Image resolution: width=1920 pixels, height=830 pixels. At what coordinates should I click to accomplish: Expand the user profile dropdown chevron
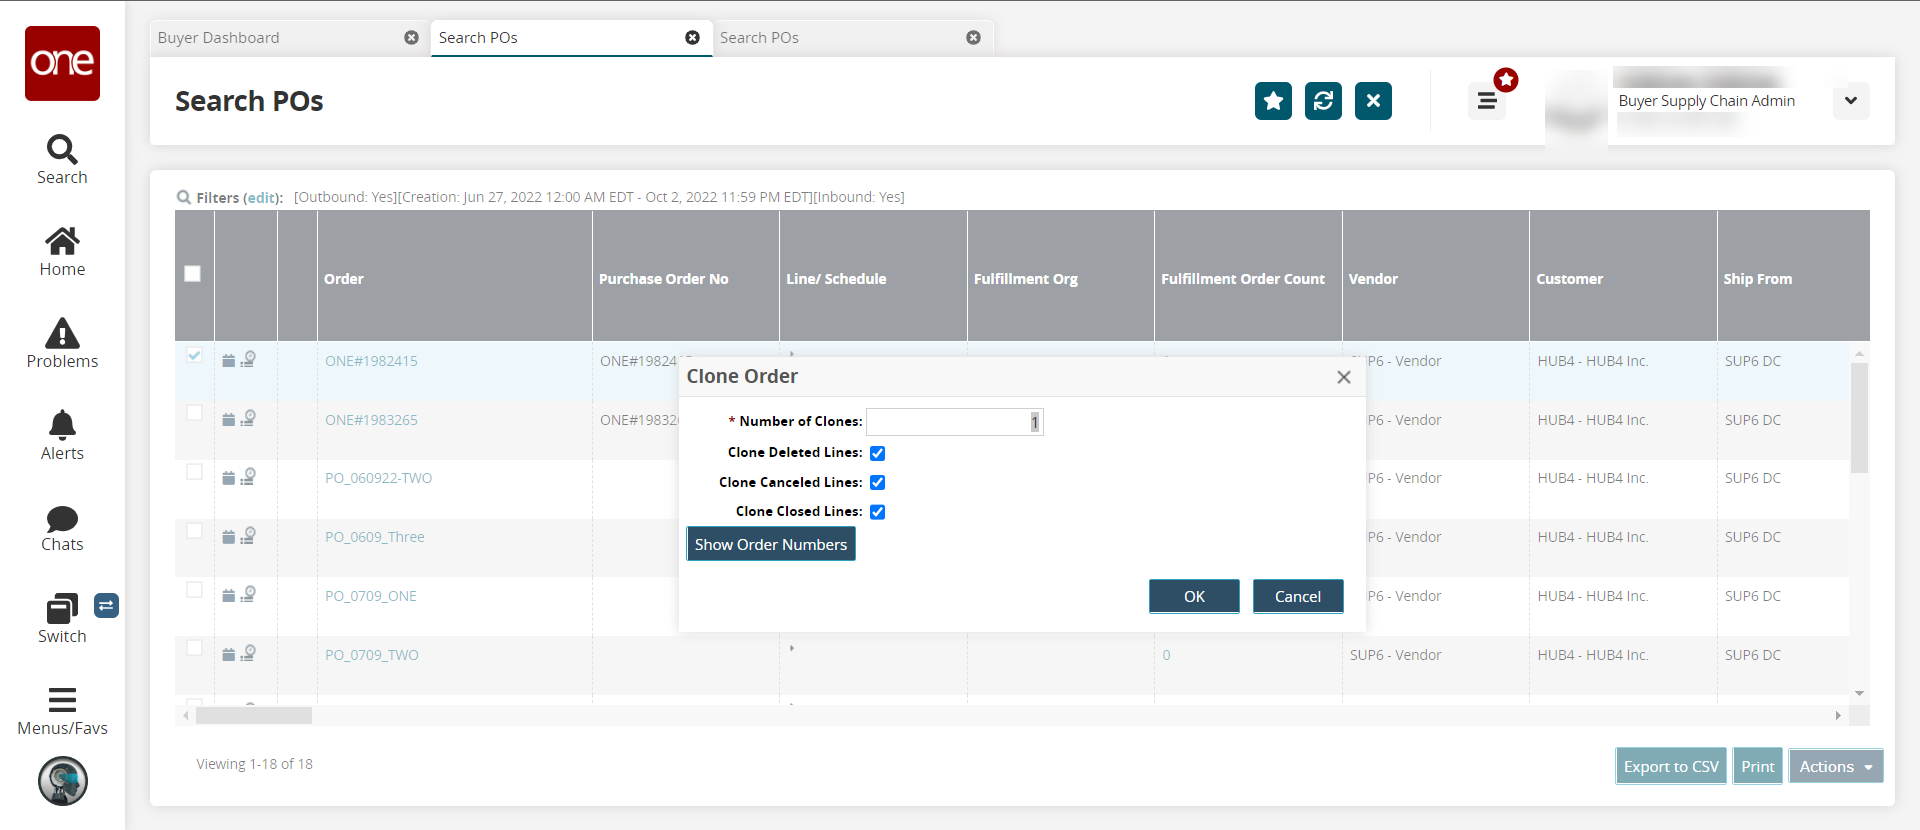1851,101
